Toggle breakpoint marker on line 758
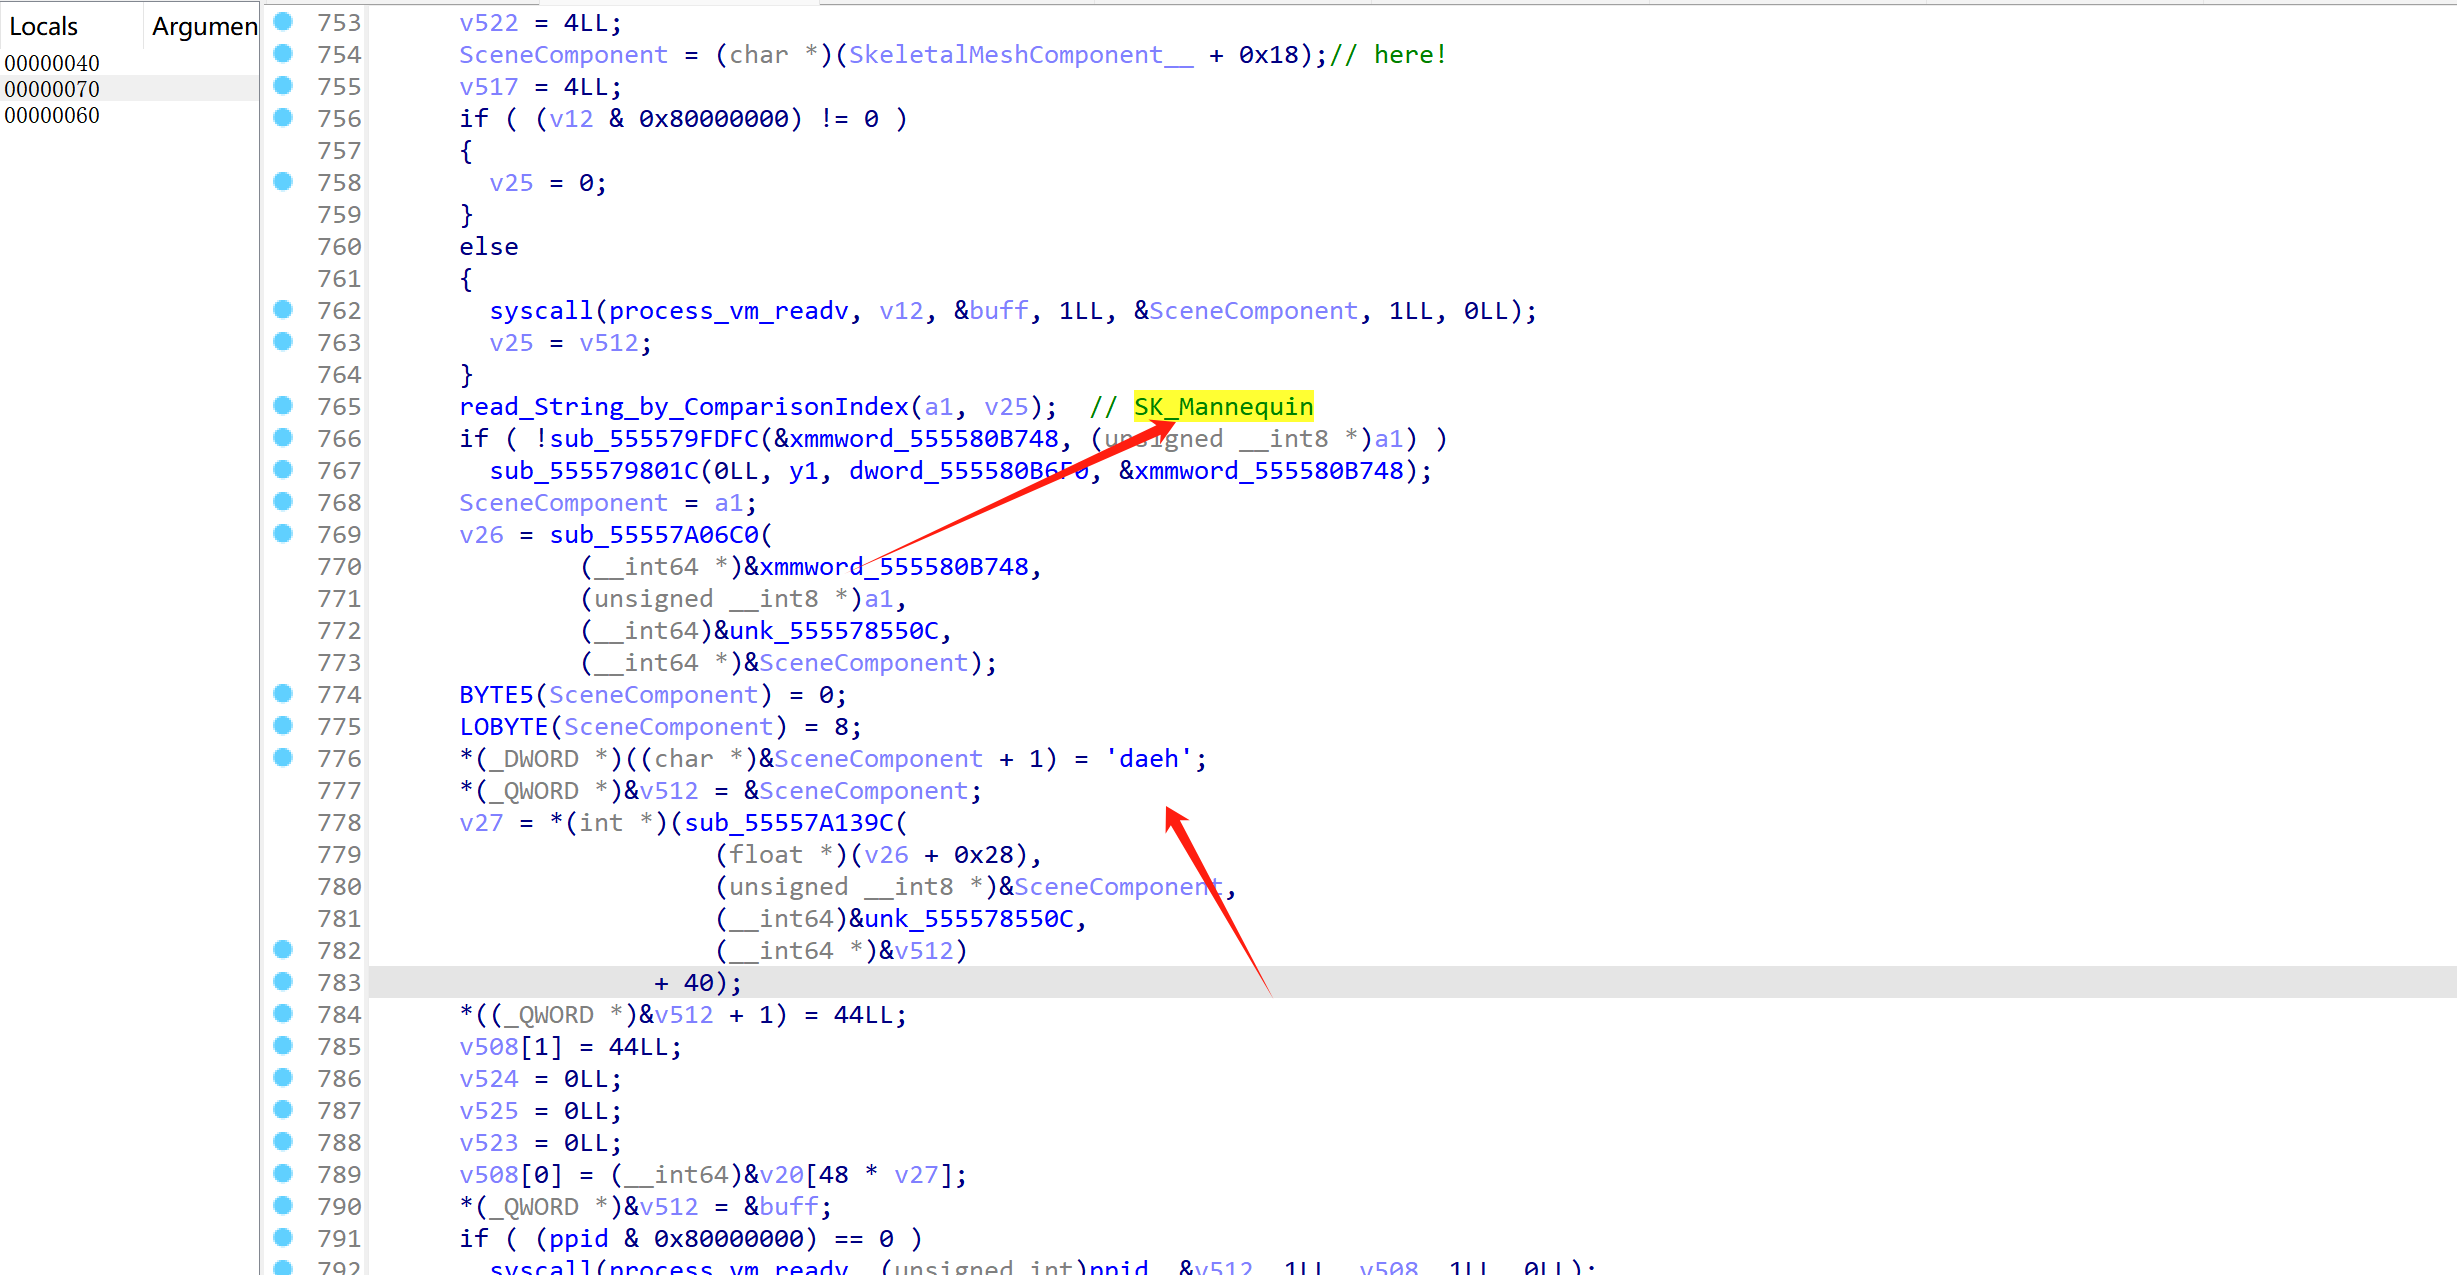The image size is (2457, 1275). tap(283, 181)
